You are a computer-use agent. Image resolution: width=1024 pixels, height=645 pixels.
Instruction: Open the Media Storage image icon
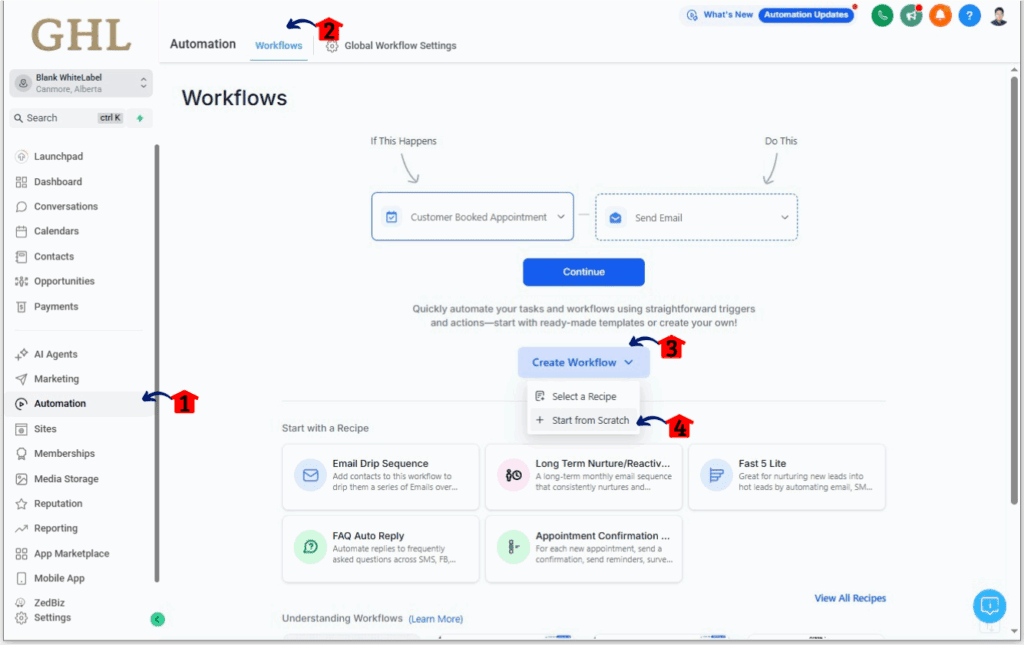coord(22,479)
